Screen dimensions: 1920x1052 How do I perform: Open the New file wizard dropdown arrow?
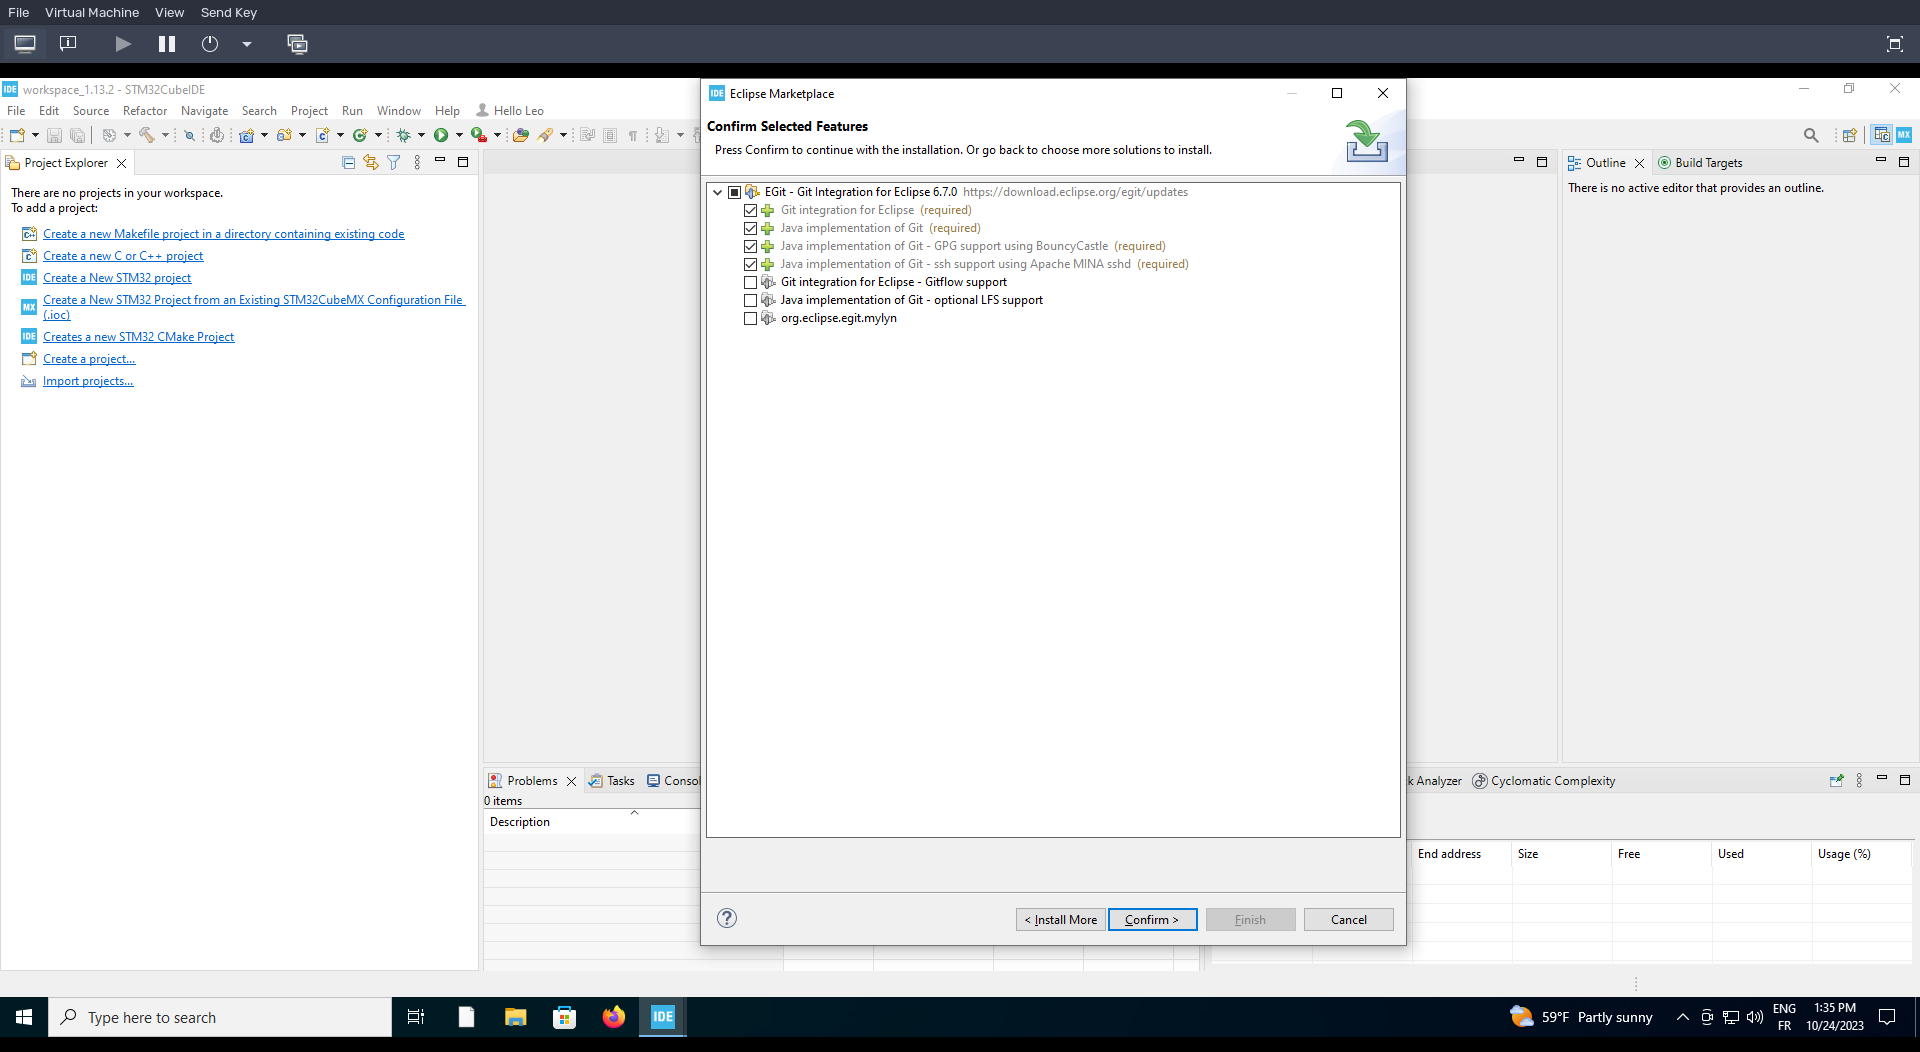tap(35, 135)
